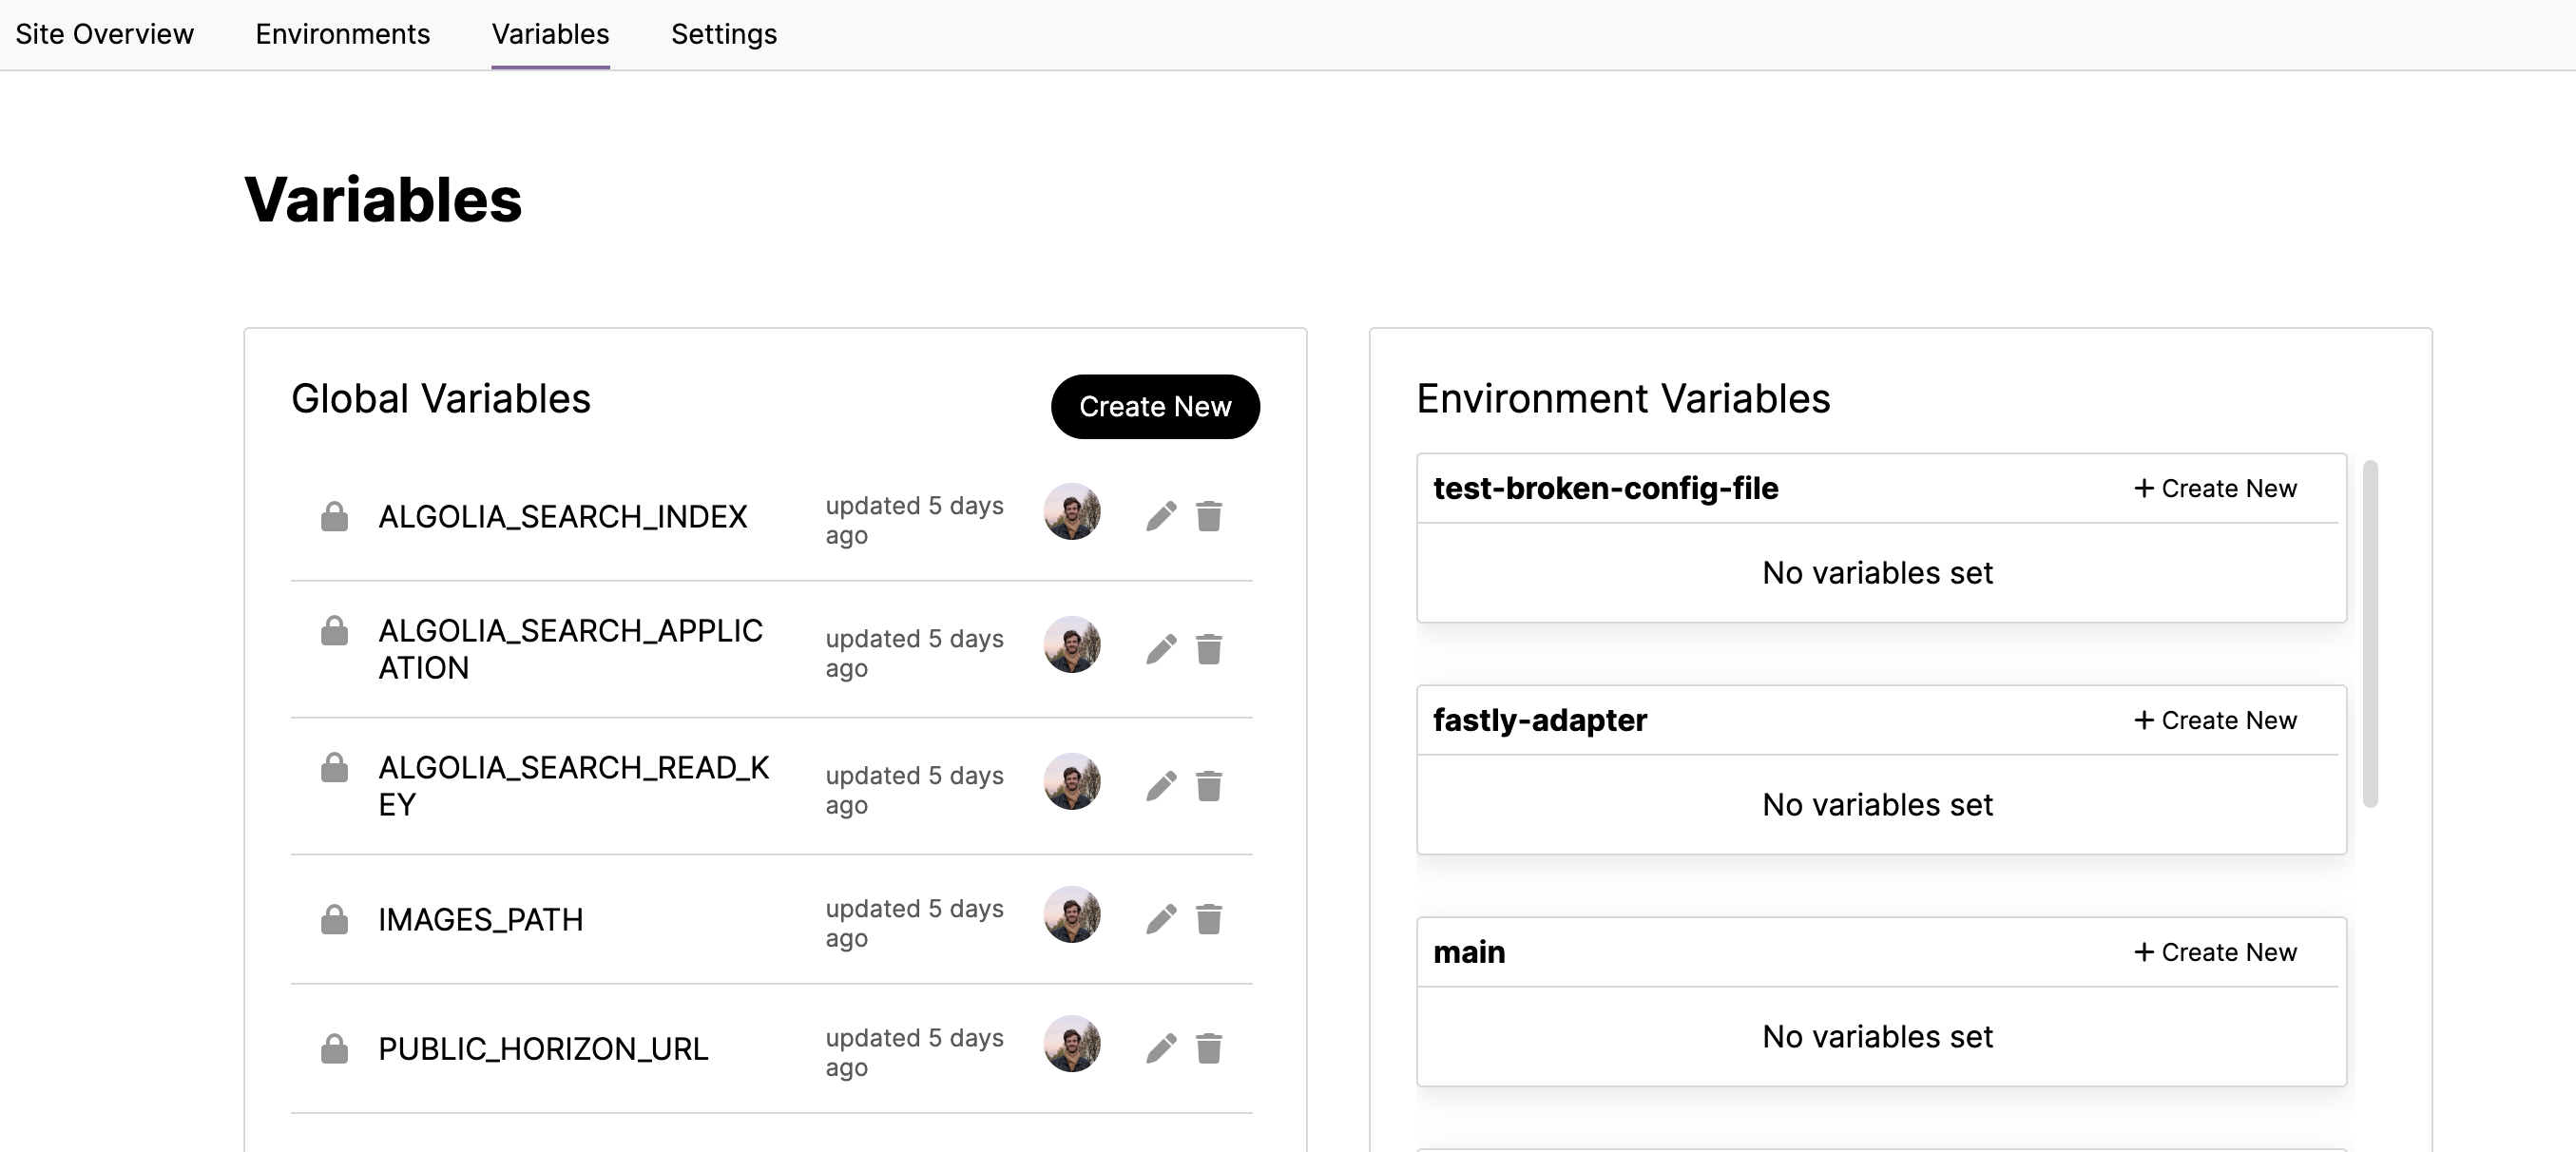This screenshot has width=2576, height=1152.
Task: Click the fastly-adapter environment heading
Action: click(x=1540, y=721)
